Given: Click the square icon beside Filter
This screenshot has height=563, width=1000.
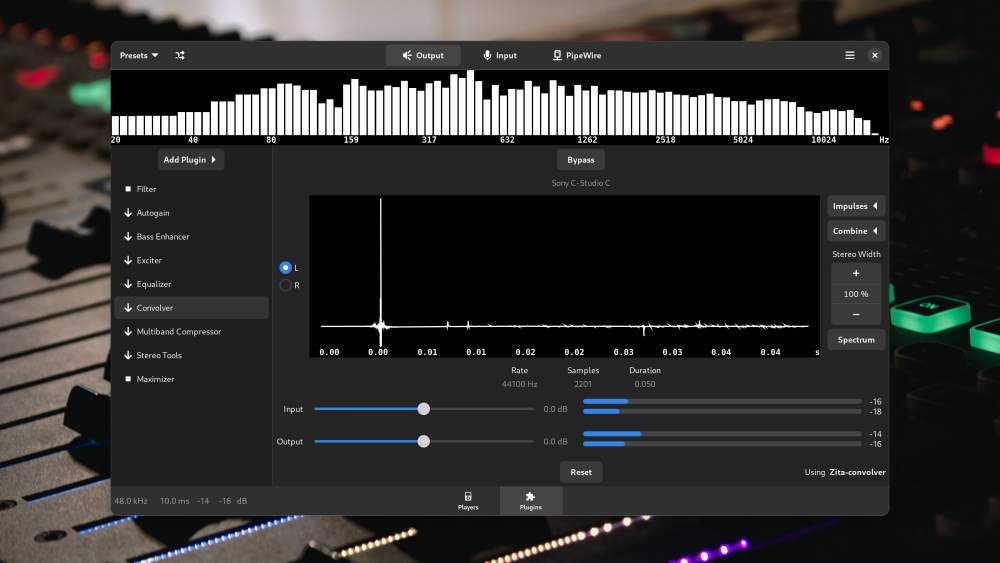Looking at the screenshot, I should [128, 189].
